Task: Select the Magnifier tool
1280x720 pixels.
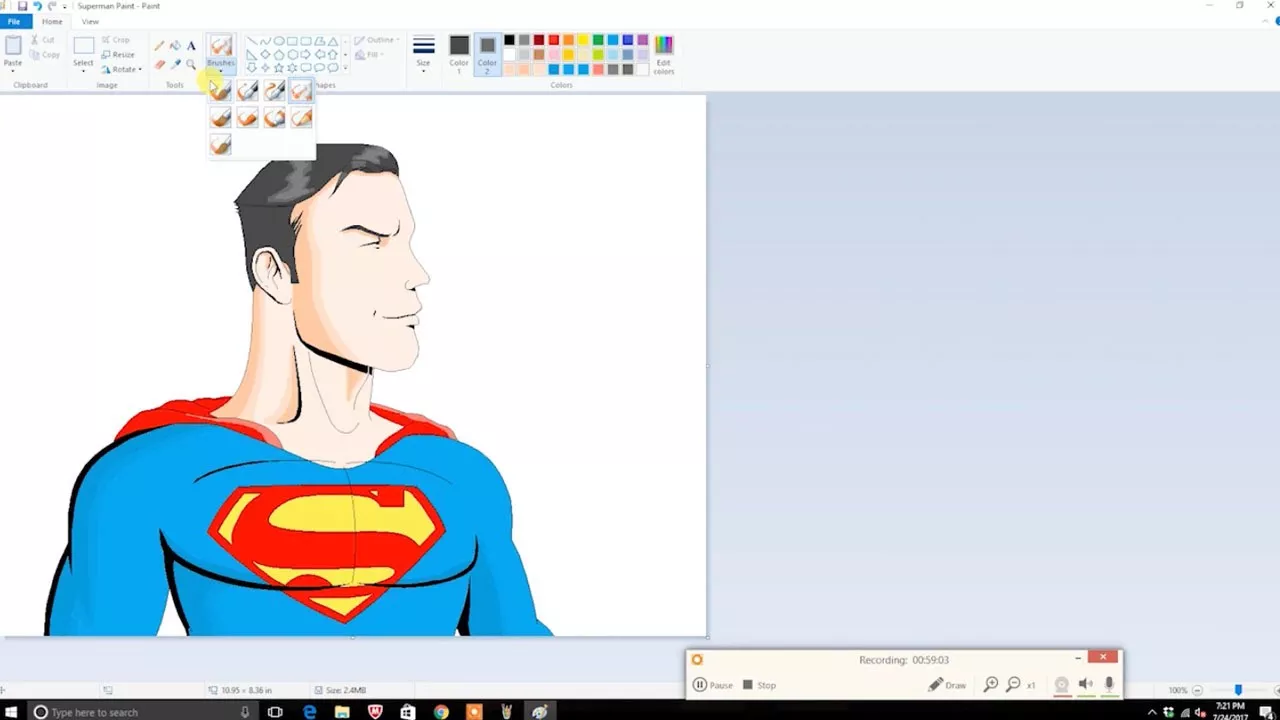Action: (191, 64)
